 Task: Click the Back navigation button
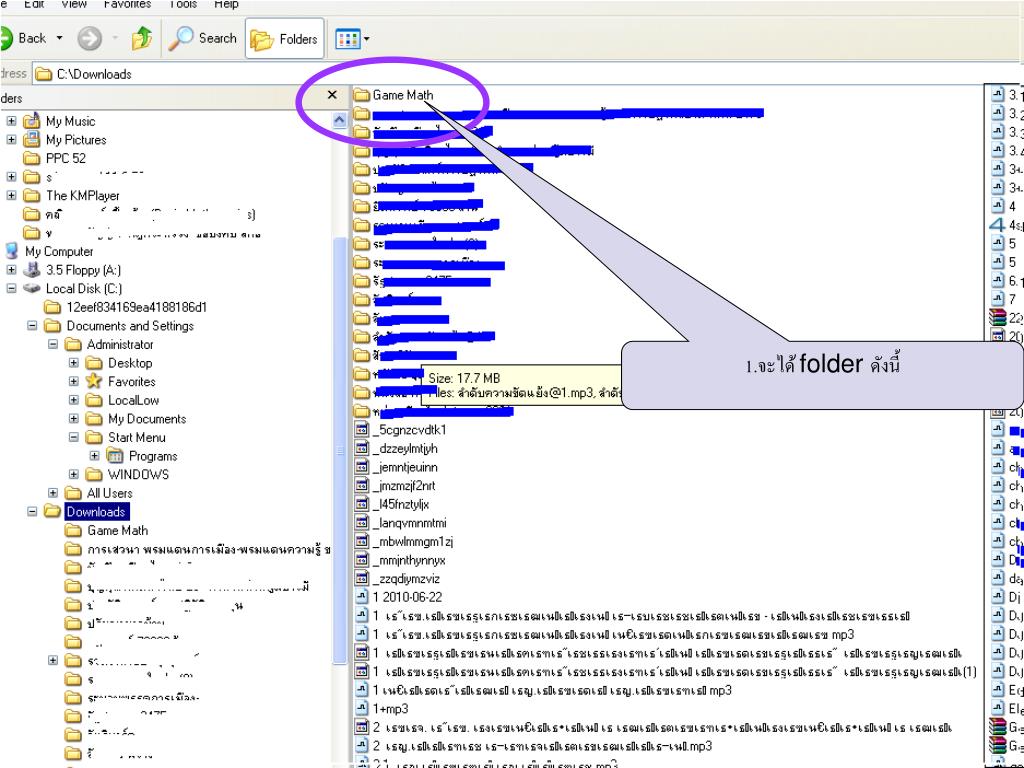click(24, 39)
